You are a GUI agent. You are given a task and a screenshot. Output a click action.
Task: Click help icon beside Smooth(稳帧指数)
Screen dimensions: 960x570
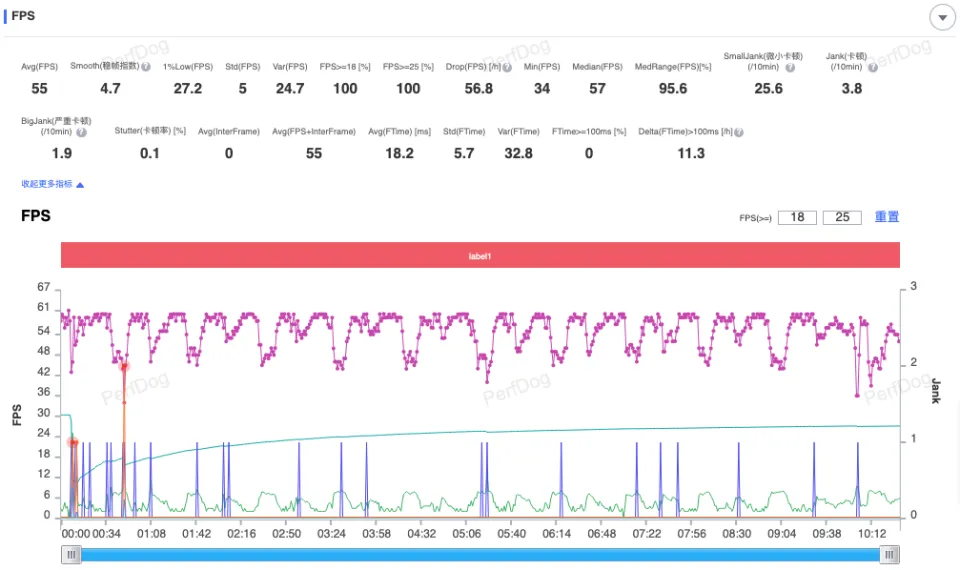[146, 67]
